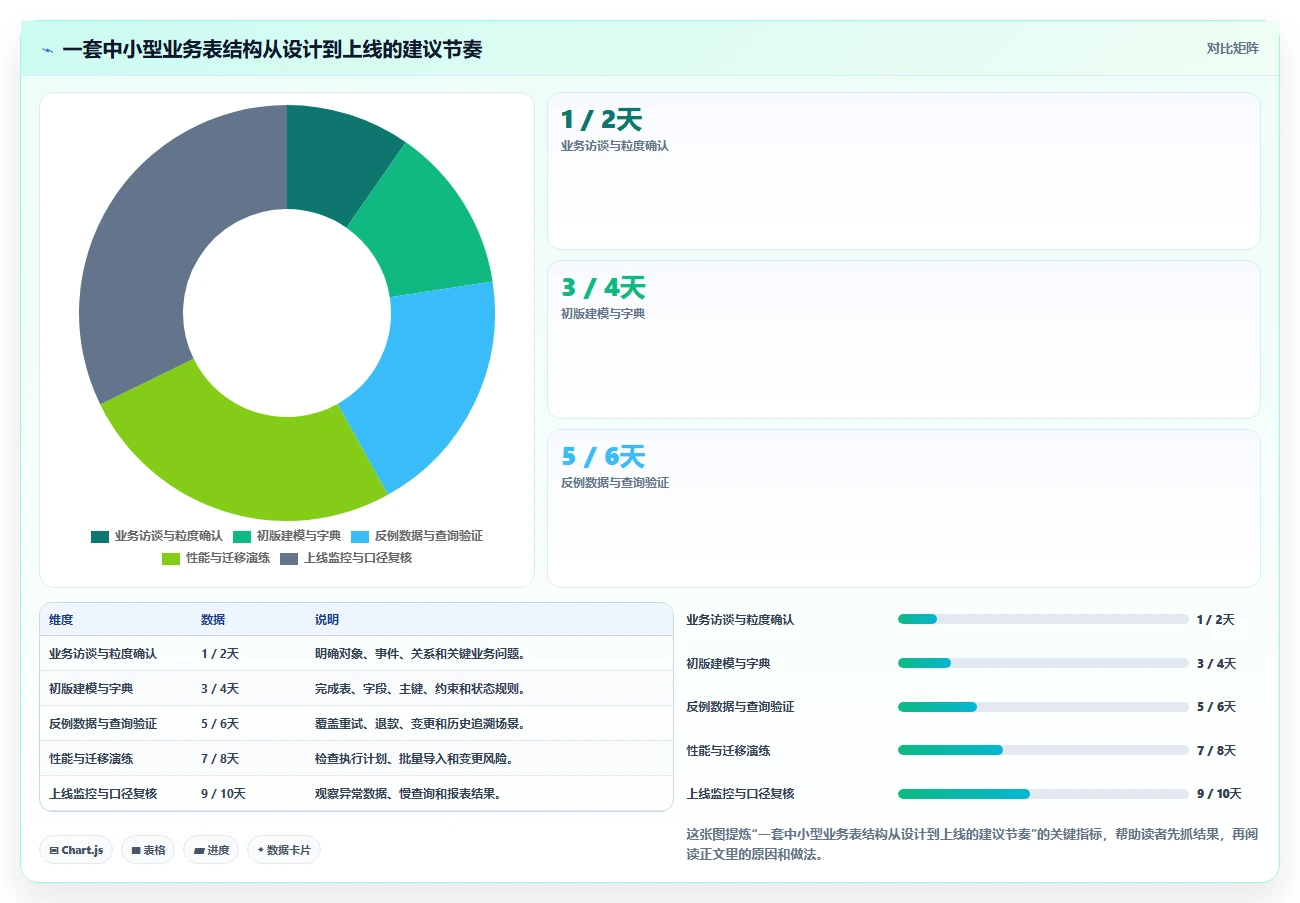
Task: Click the 反例数据与查询验证 progress bar
Action: pyautogui.click(x=1043, y=707)
